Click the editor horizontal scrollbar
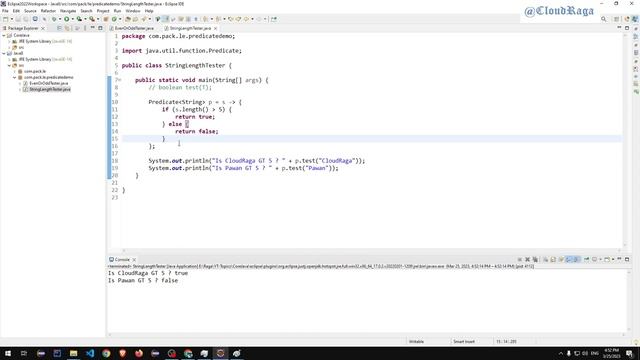Image resolution: width=640 pixels, height=360 pixels. tap(371, 251)
